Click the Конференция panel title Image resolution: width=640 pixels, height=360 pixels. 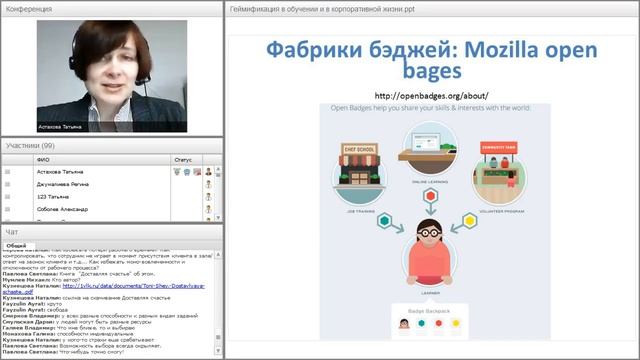tap(29, 9)
